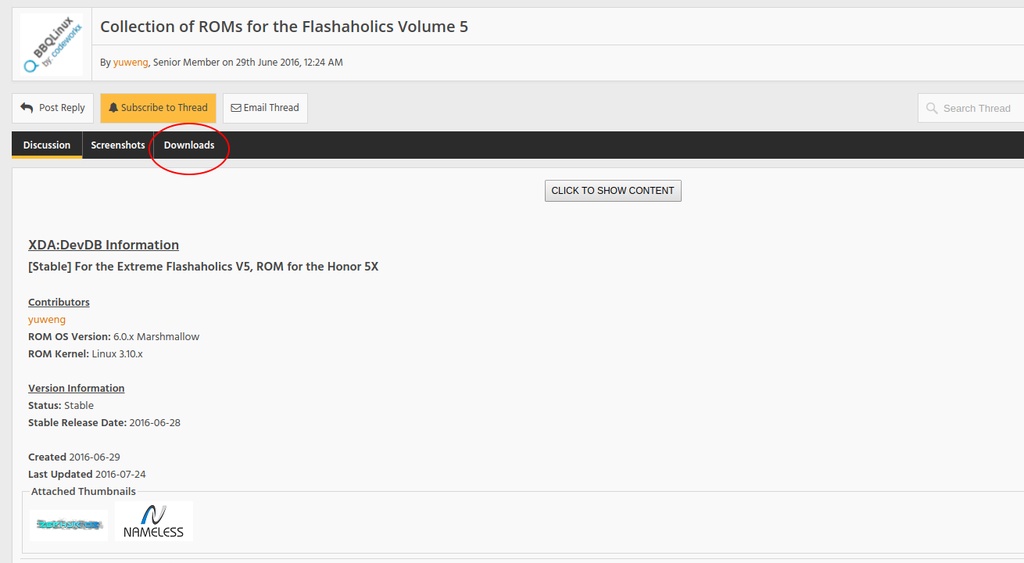Click the magnifier icon in Search Thread
The image size is (1024, 563).
pyautogui.click(x=932, y=108)
